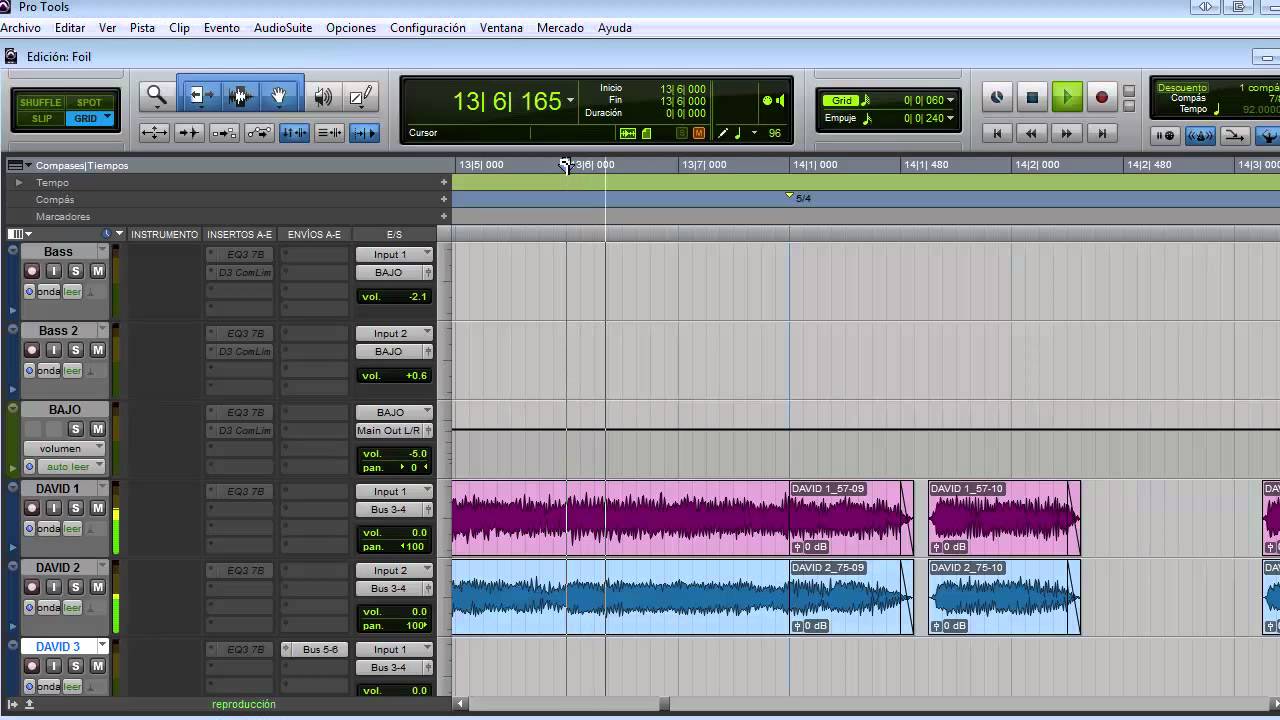Image resolution: width=1280 pixels, height=720 pixels.
Task: Record-enable the DAVID 1 track
Action: tap(32, 508)
